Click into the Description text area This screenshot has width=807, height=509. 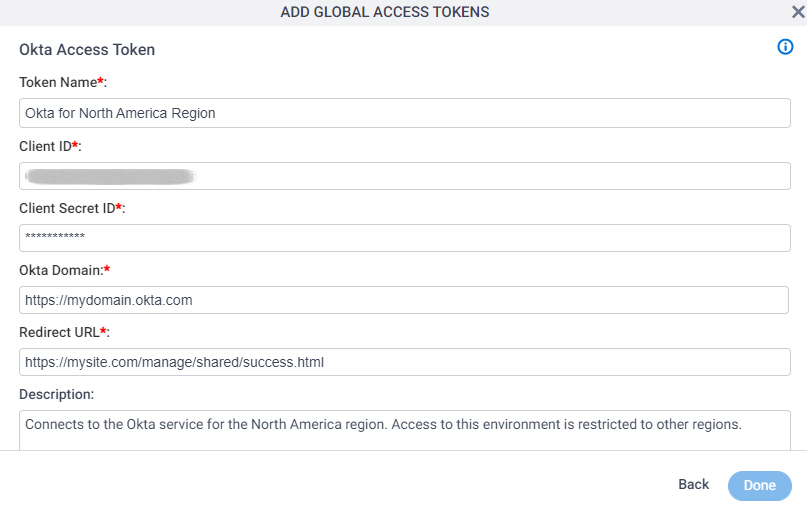click(x=405, y=430)
